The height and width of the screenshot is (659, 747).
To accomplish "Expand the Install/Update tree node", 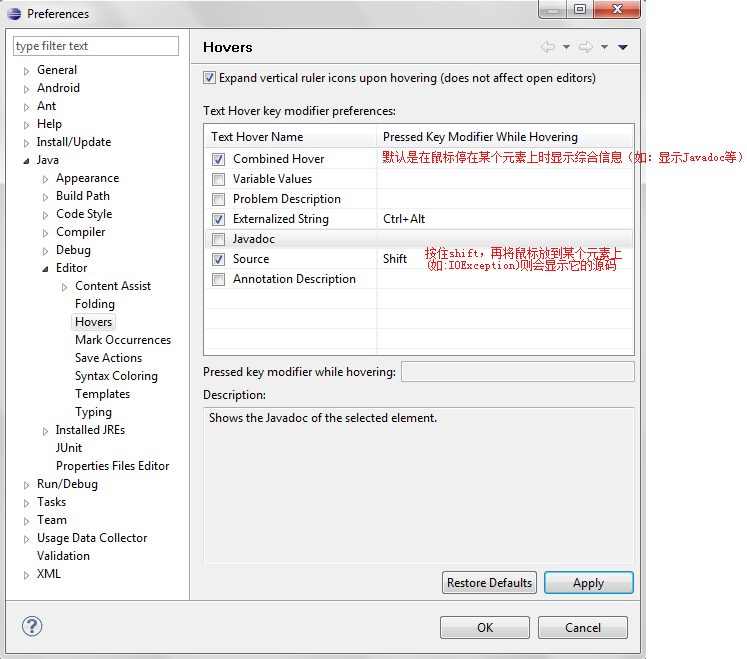I will [26, 143].
